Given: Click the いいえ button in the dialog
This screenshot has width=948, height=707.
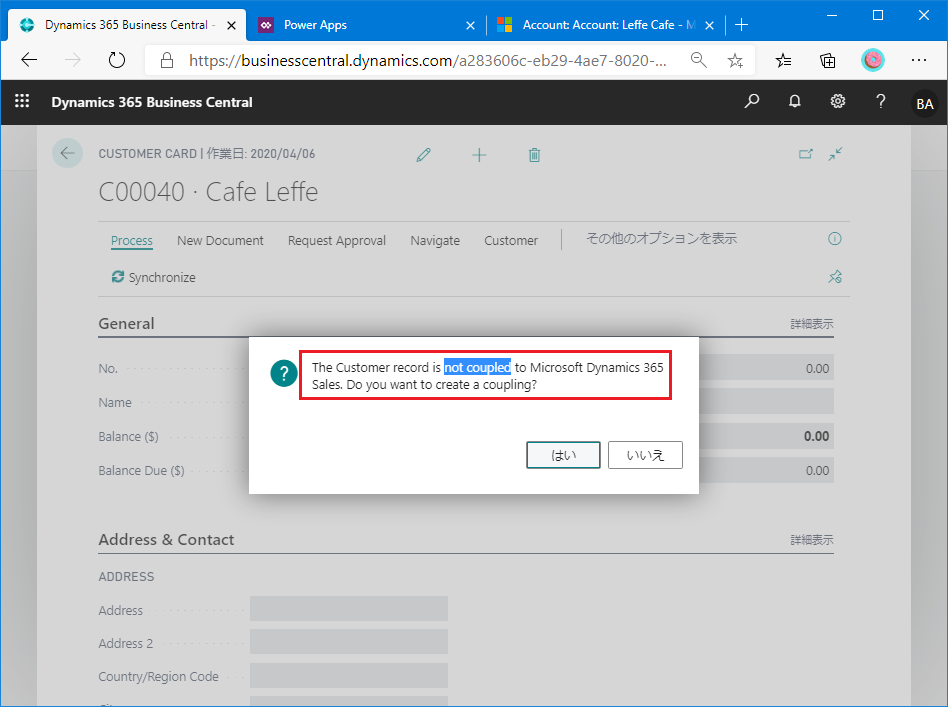Looking at the screenshot, I should pyautogui.click(x=645, y=455).
